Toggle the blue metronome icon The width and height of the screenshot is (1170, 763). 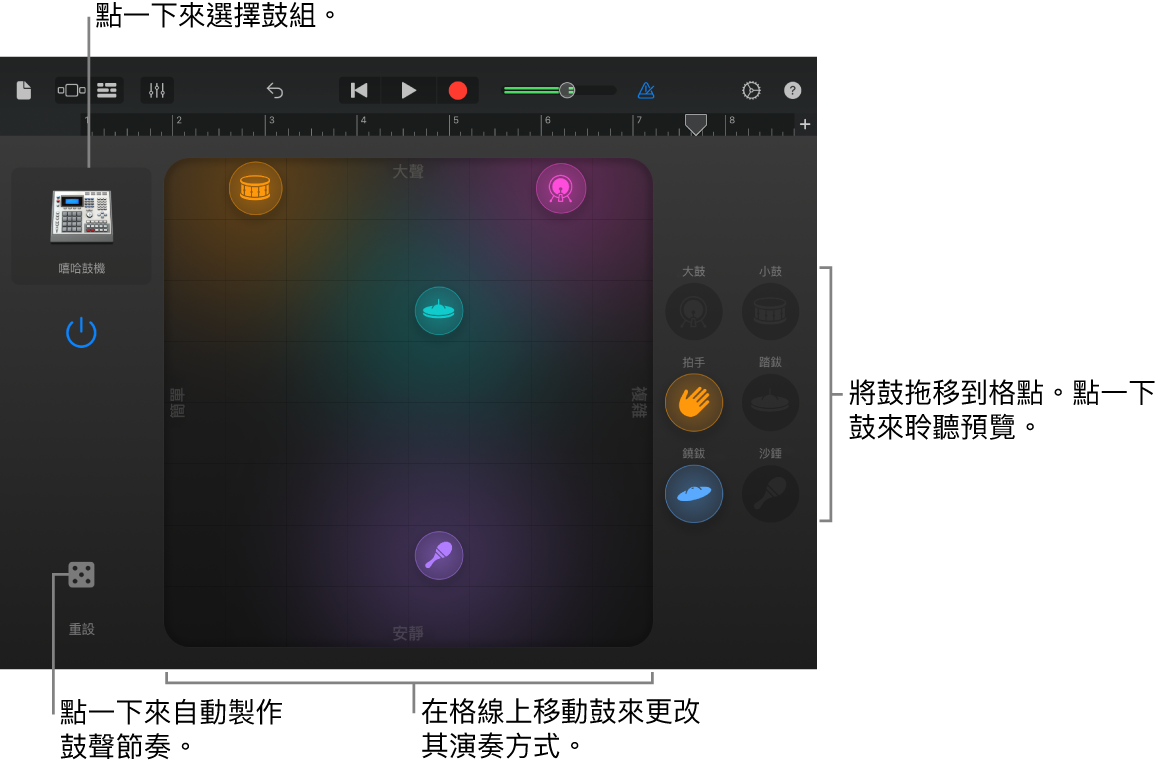pos(646,90)
